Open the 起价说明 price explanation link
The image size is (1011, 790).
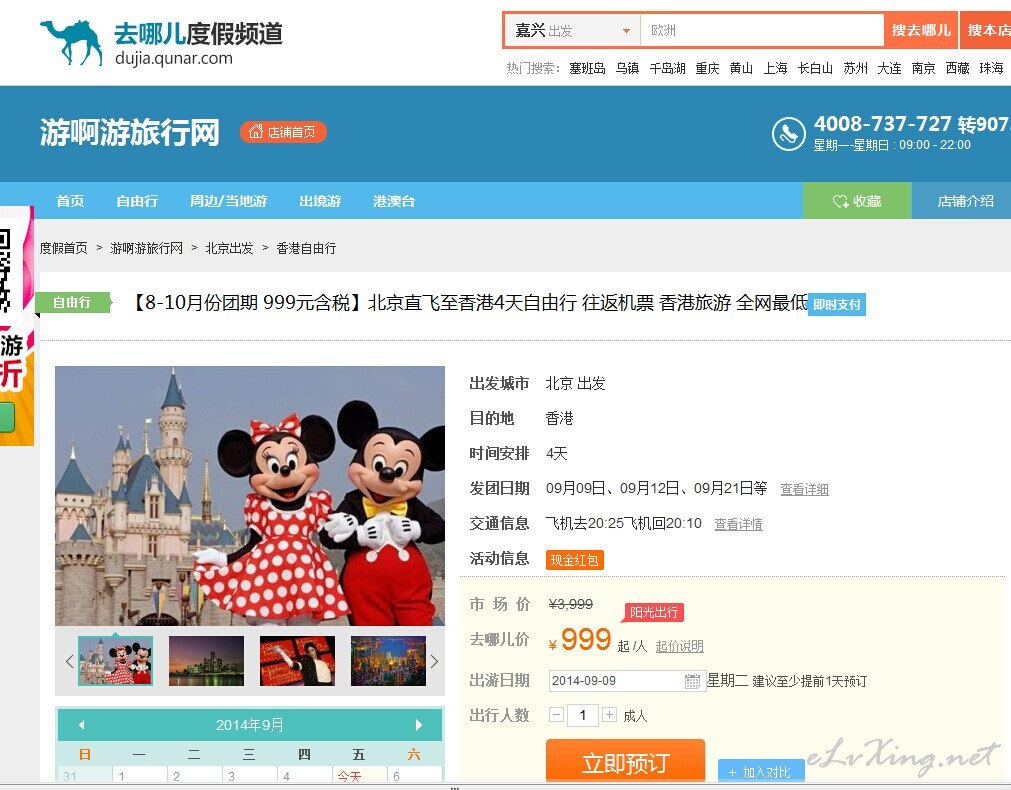point(680,646)
